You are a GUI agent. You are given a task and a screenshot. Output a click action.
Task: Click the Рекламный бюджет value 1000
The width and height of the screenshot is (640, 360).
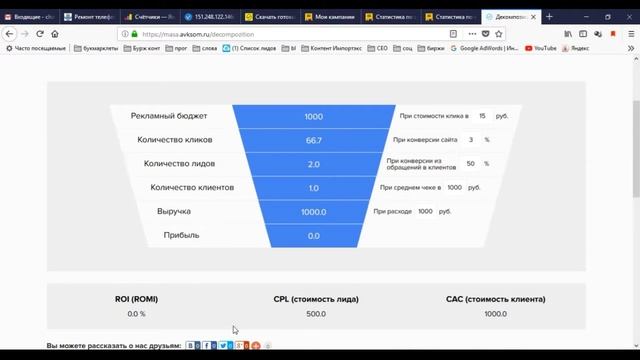click(x=313, y=117)
